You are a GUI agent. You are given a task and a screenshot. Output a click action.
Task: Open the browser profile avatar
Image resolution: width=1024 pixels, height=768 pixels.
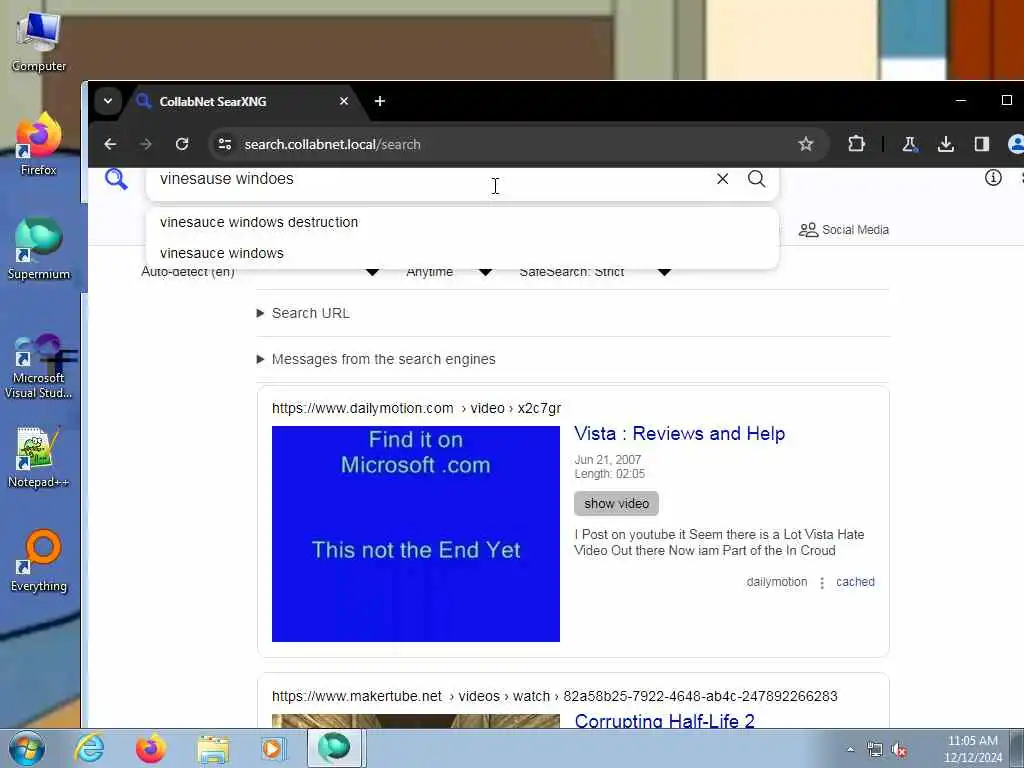tap(1016, 144)
